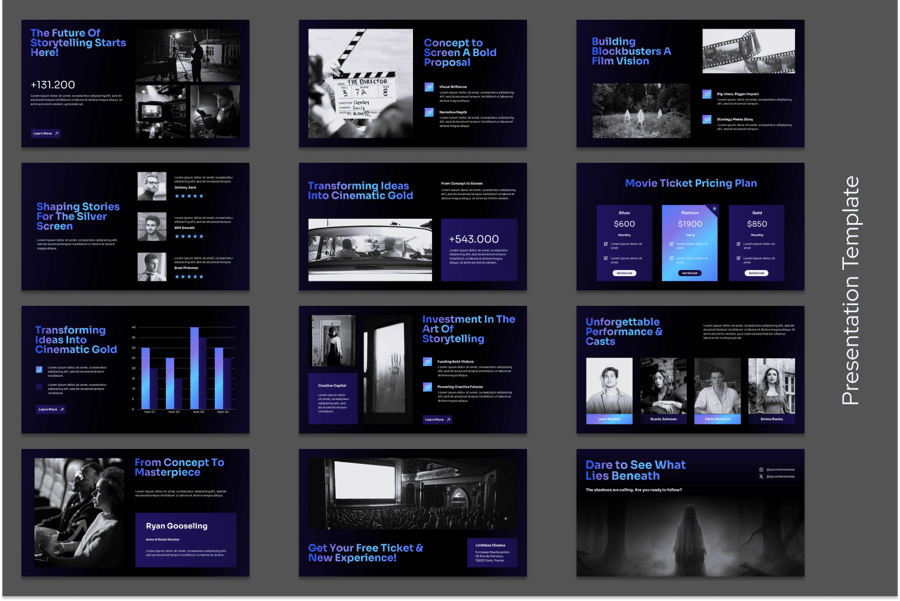The image size is (900, 601).
Task: Click the Visual Brilliance icon
Action: click(x=429, y=88)
